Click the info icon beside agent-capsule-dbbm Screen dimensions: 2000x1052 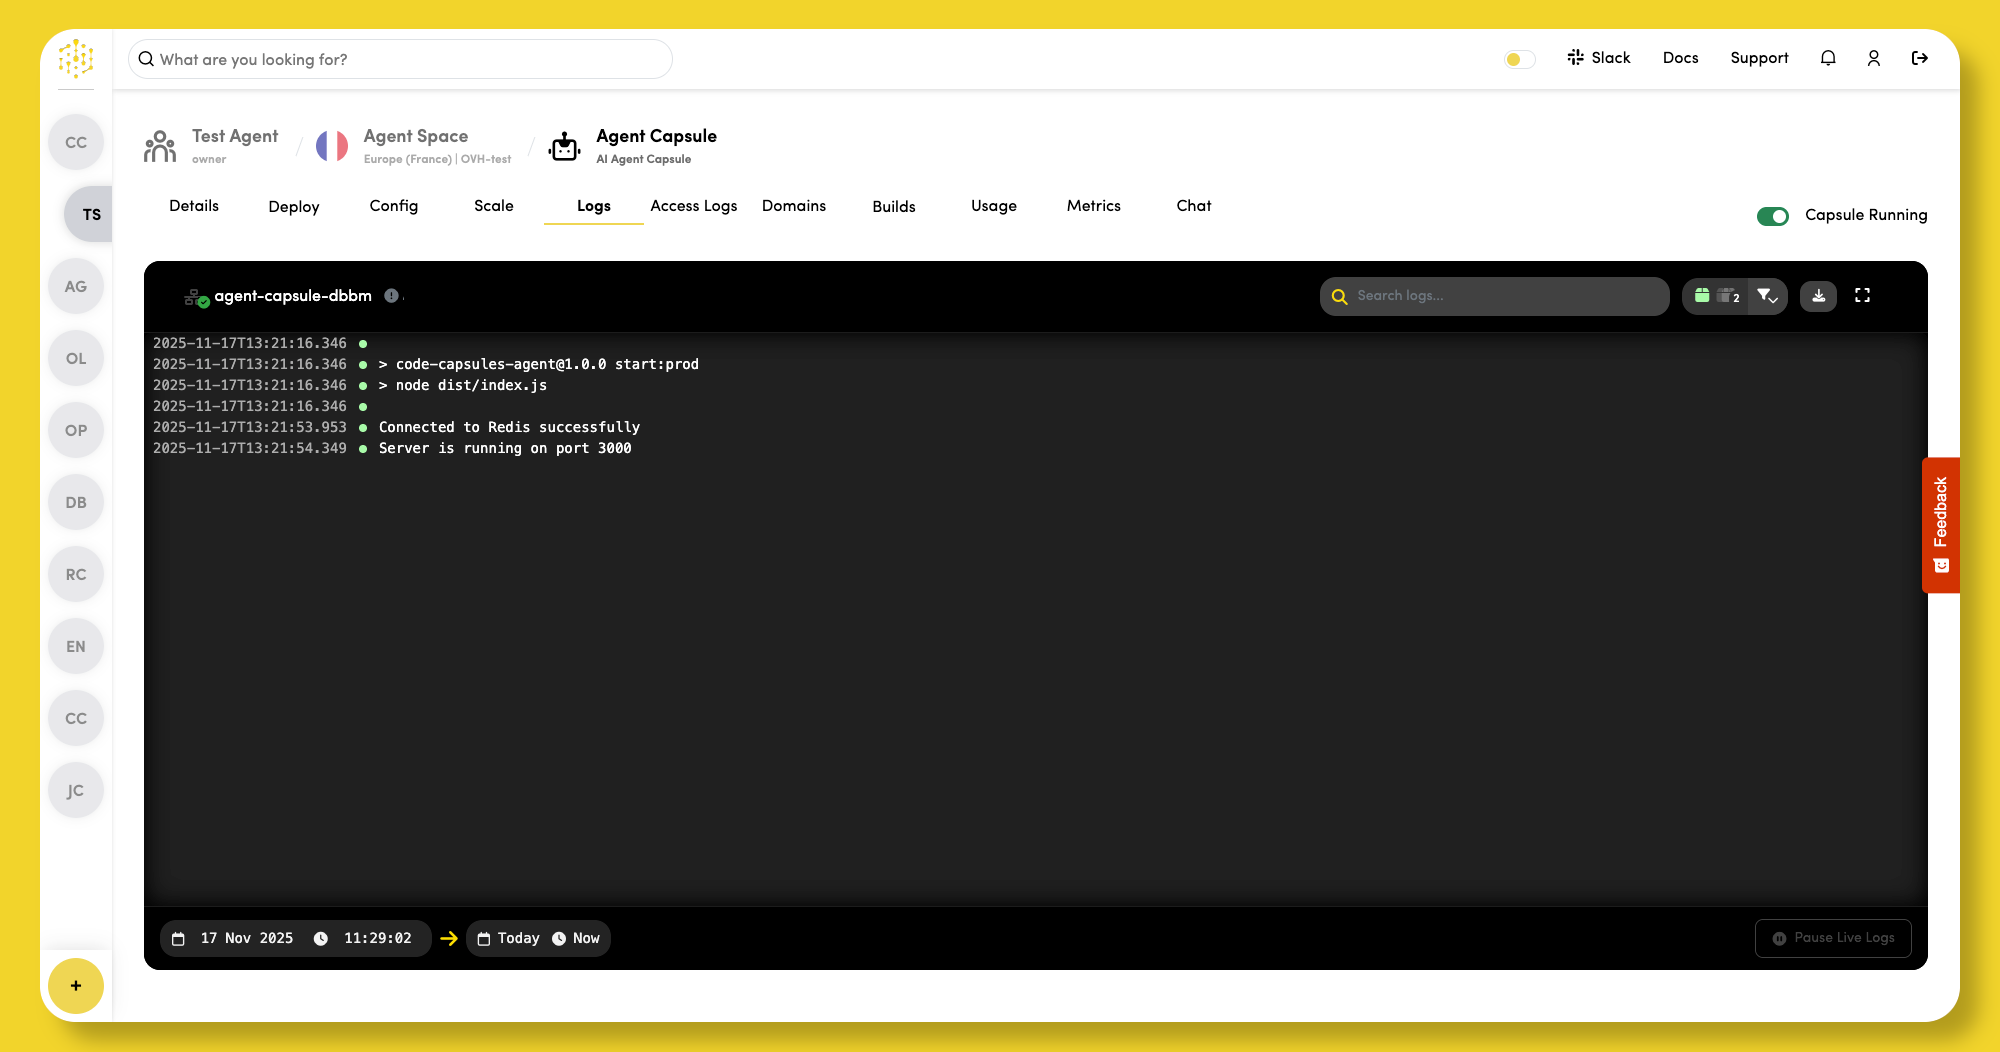(392, 296)
